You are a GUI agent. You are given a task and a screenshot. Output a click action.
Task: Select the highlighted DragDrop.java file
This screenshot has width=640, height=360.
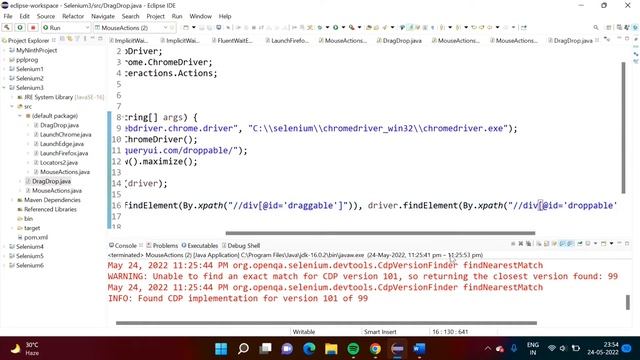pyautogui.click(x=51, y=181)
